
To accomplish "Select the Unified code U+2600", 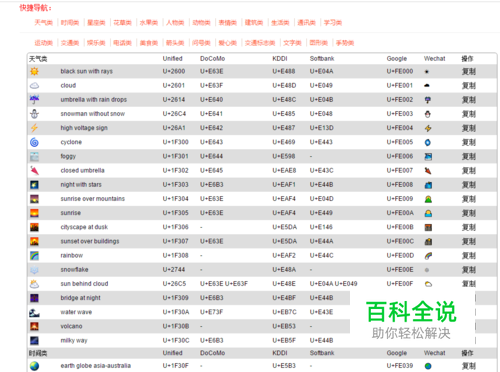I will point(174,71).
